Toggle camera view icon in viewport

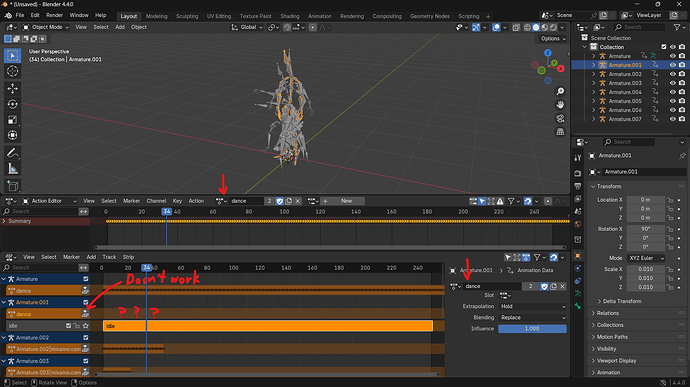tap(560, 118)
